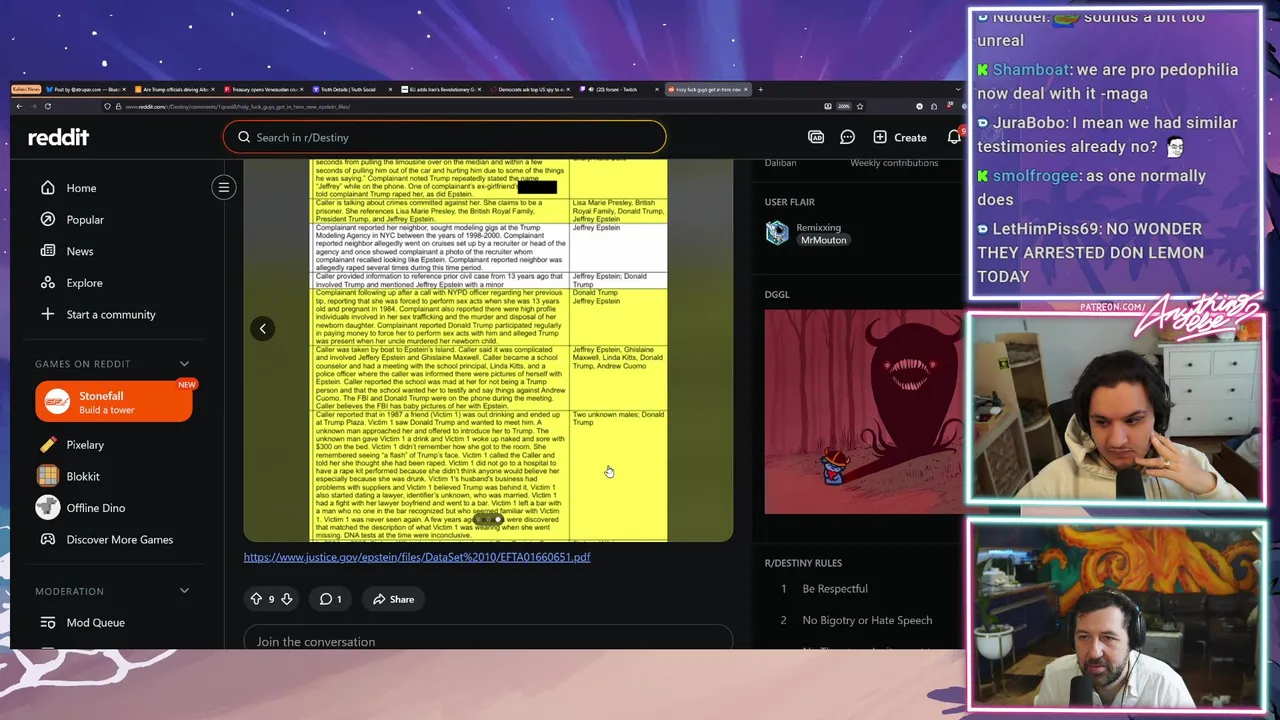1280x720 pixels.
Task: Switch to the Are Trump officials tab
Action: point(176,90)
